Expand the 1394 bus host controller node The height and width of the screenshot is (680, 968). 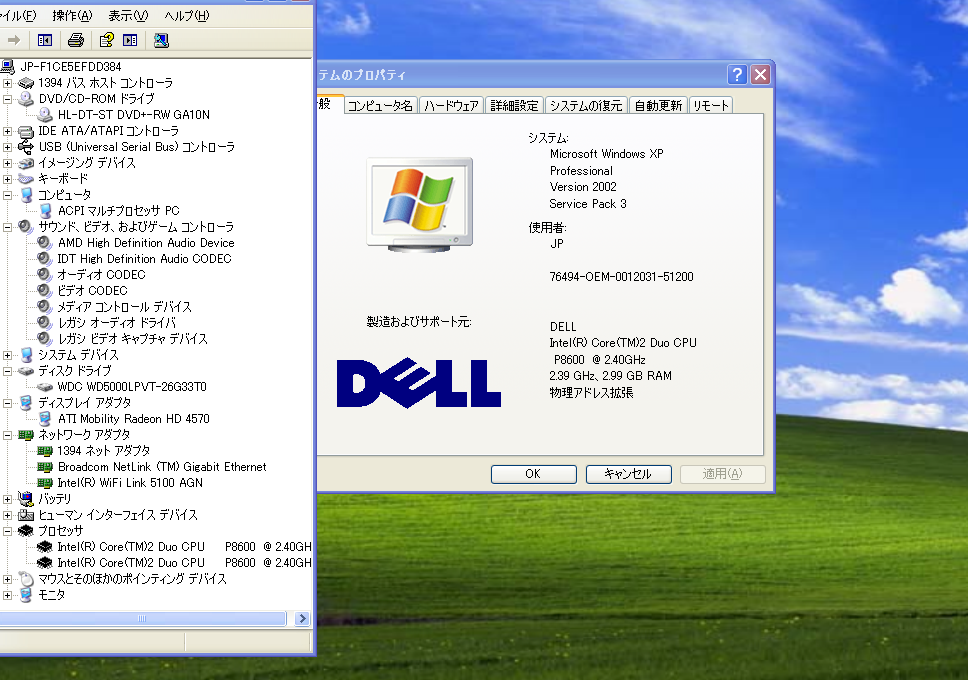tap(7, 83)
